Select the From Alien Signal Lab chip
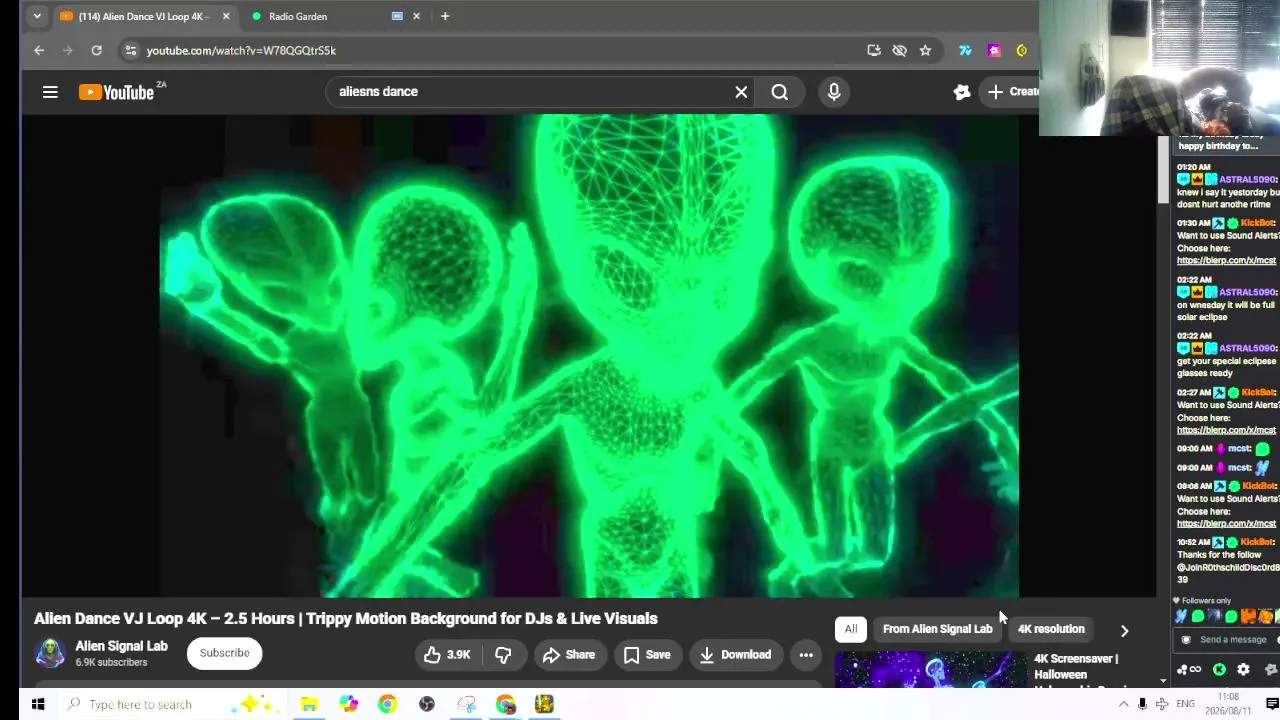Screen dimensions: 1280x720 pos(938,629)
